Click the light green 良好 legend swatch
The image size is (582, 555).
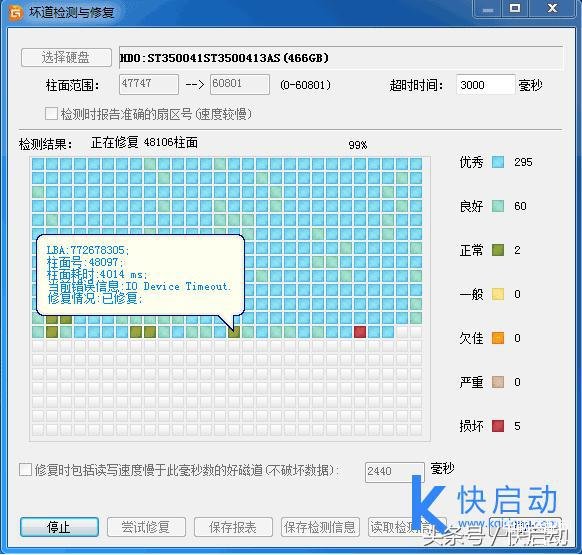498,206
